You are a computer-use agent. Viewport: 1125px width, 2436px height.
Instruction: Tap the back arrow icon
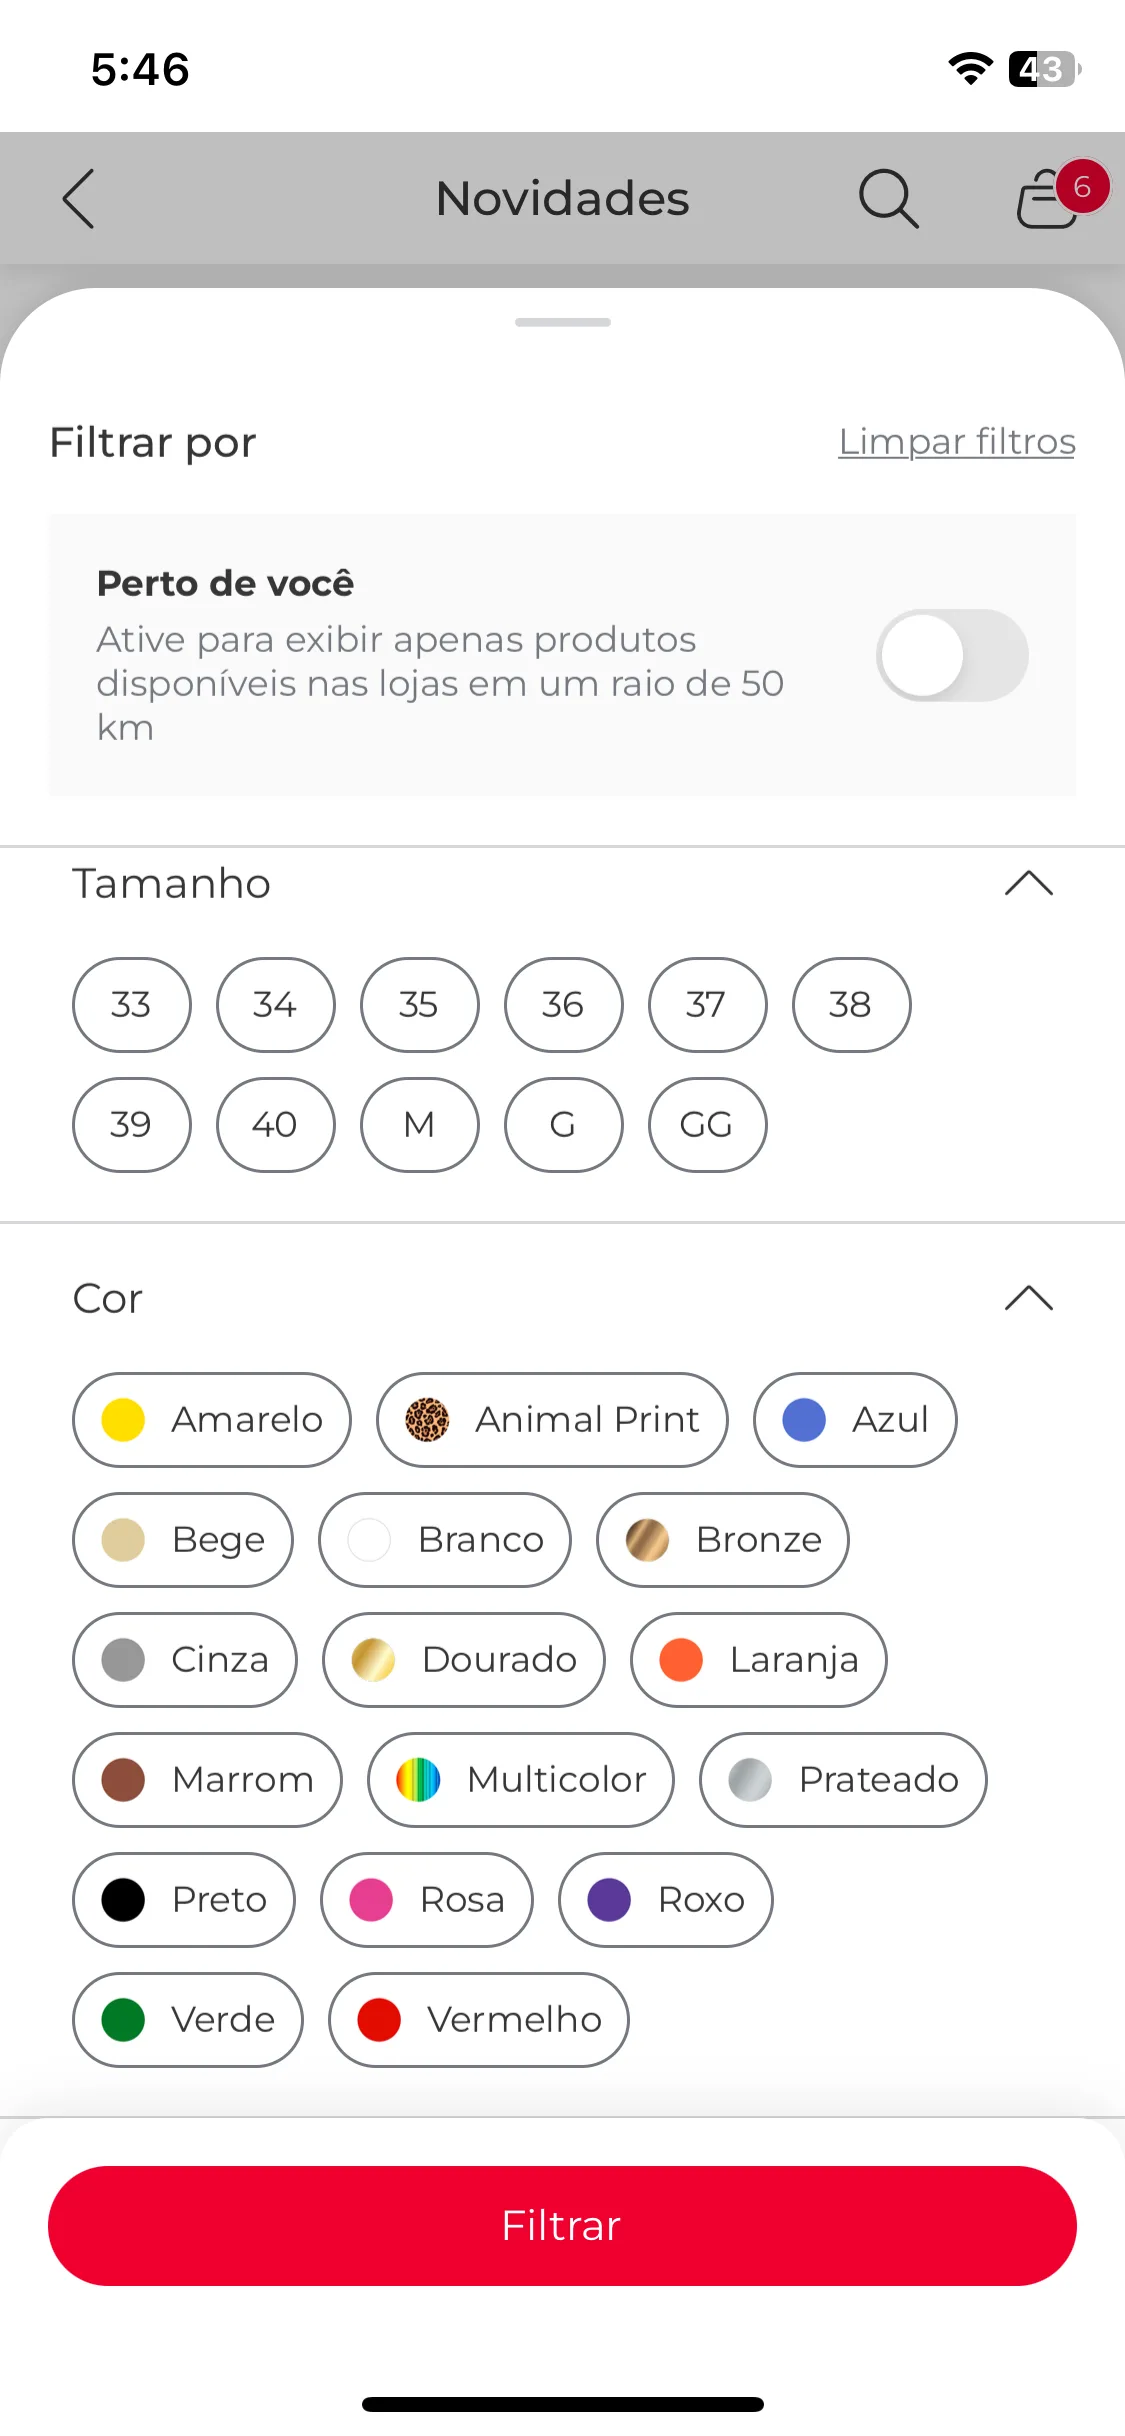(78, 198)
